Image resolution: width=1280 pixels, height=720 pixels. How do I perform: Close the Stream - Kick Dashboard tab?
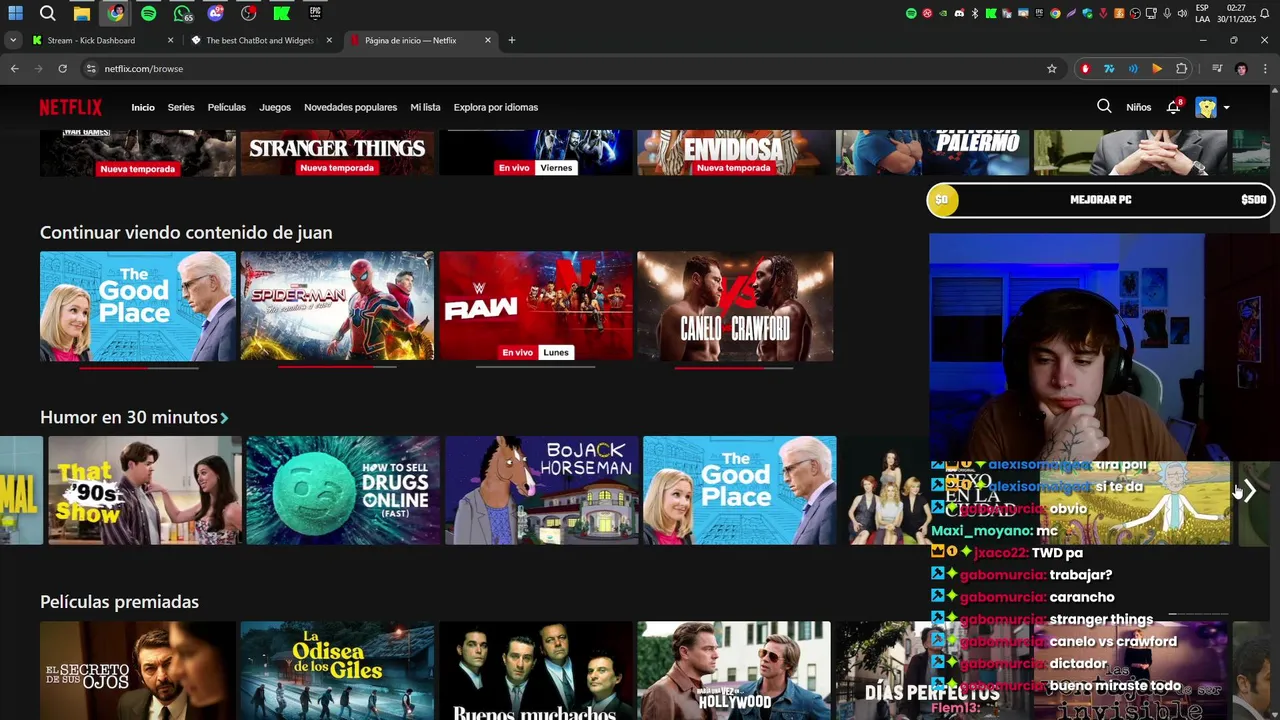[170, 40]
